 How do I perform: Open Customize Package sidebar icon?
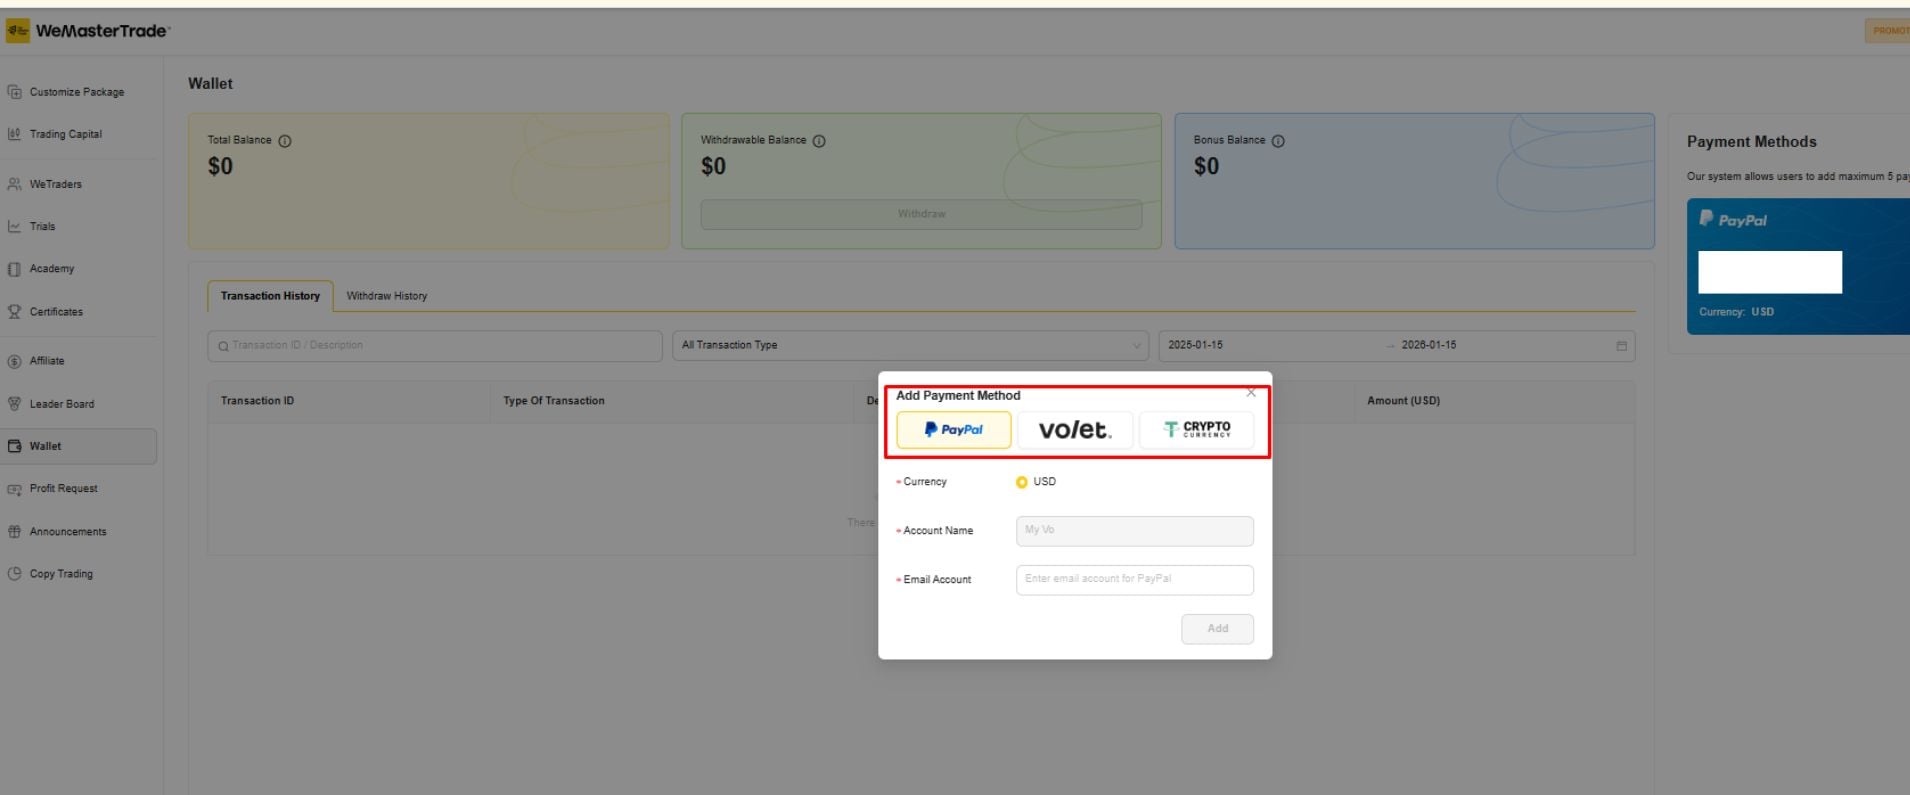click(14, 92)
